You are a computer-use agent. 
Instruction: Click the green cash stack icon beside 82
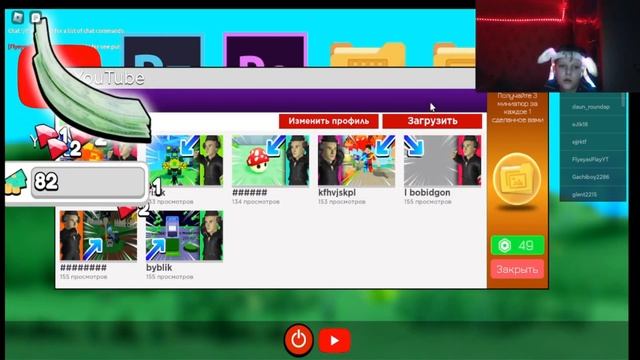coord(16,182)
